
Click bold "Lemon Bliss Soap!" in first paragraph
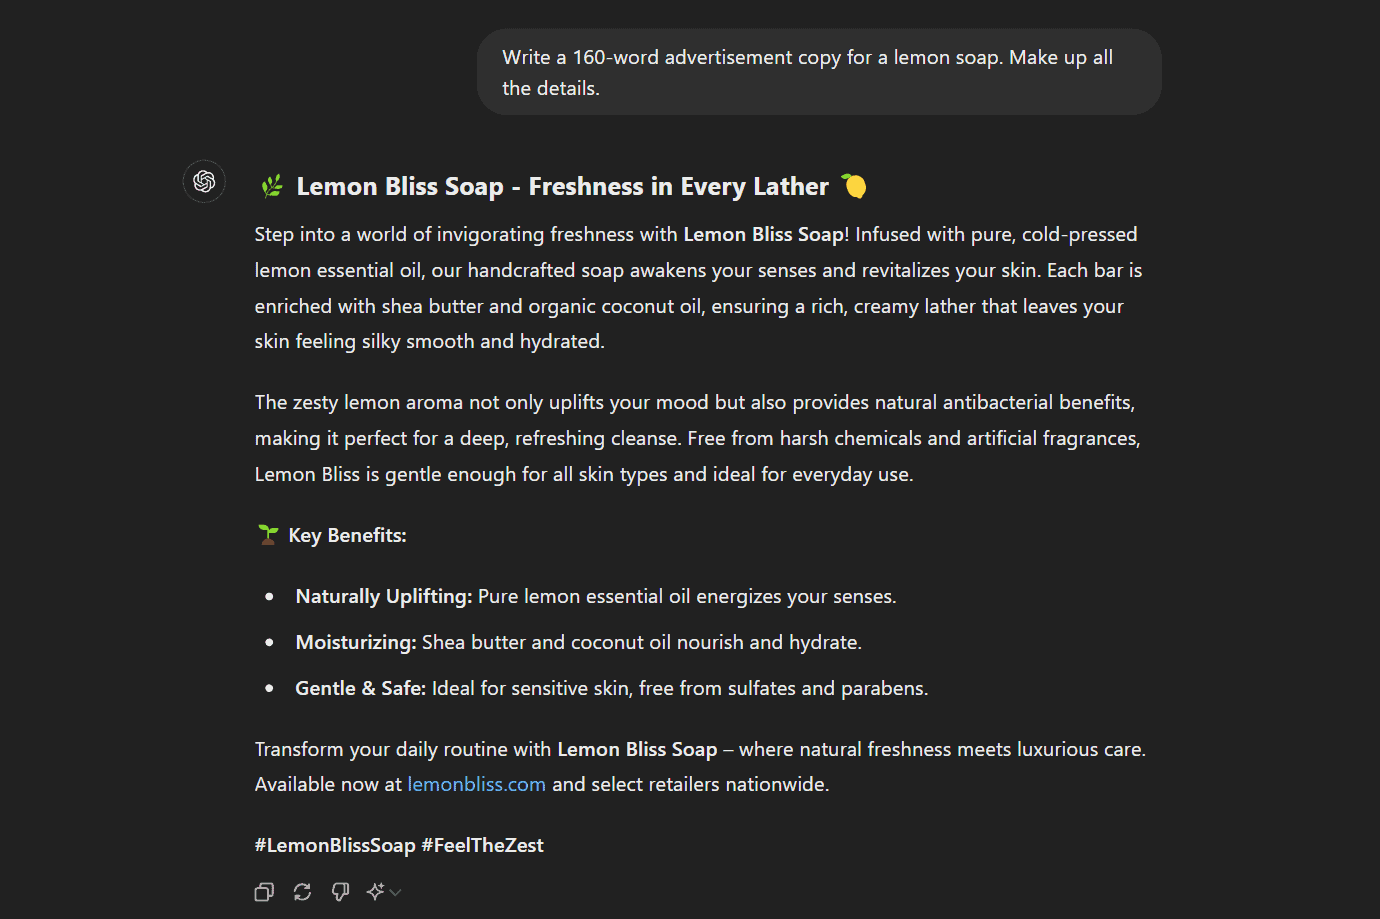765,235
